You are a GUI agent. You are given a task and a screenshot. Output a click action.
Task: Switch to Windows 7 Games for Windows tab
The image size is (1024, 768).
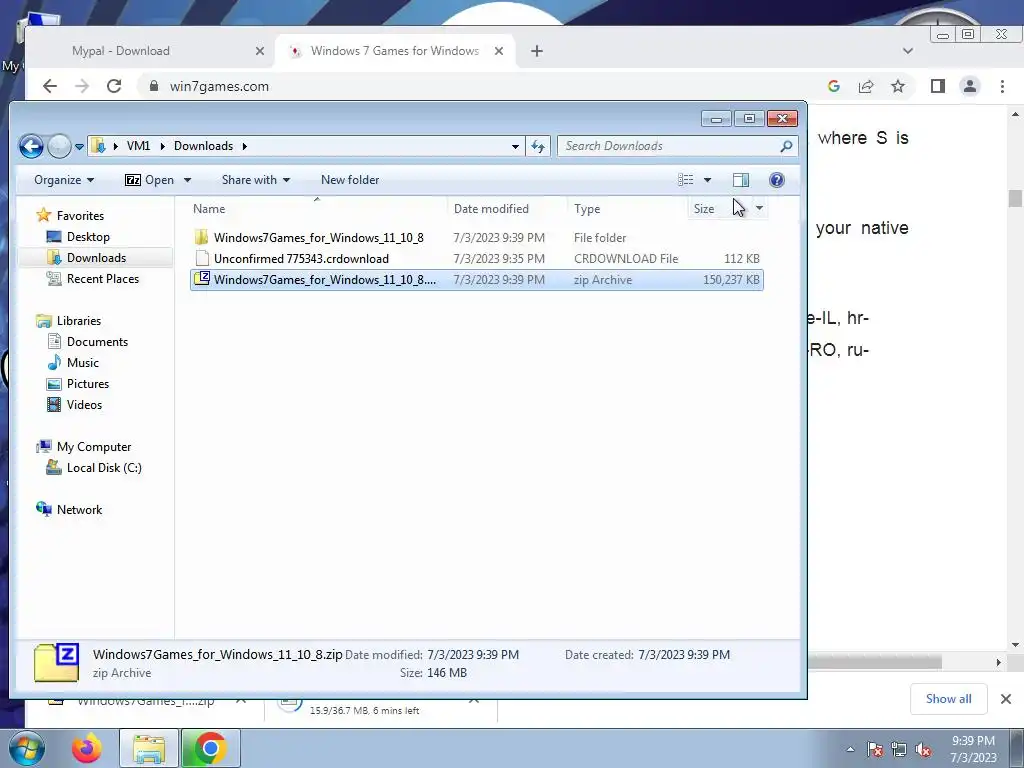(394, 51)
